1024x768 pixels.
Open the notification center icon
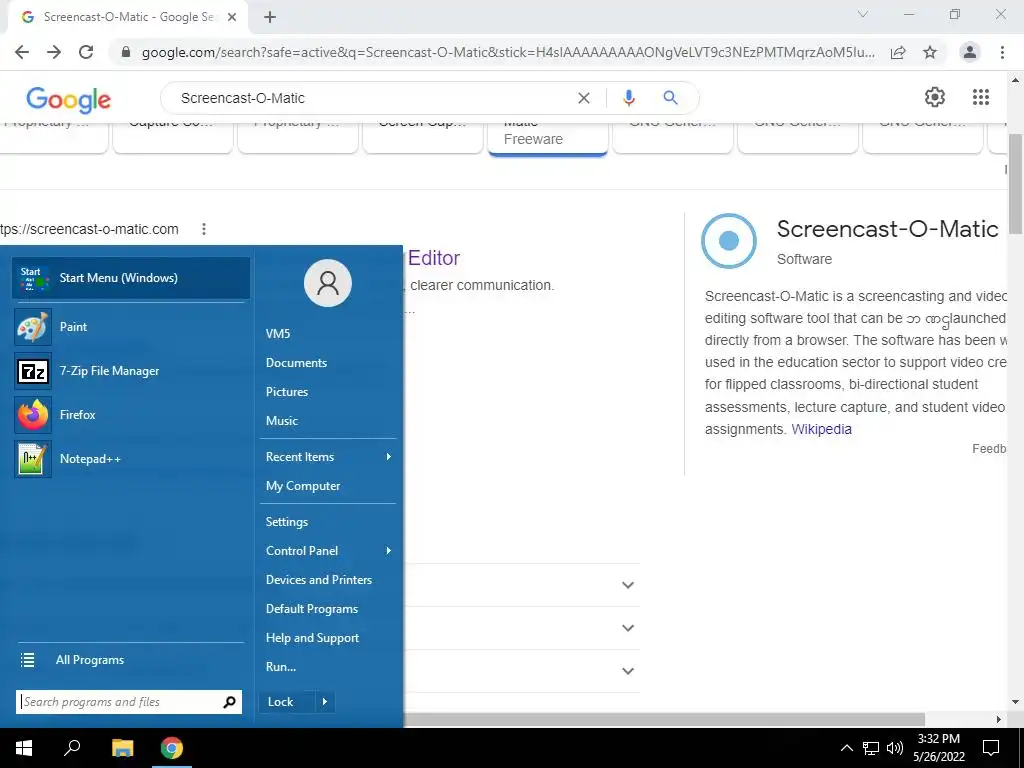pyautogui.click(x=991, y=748)
